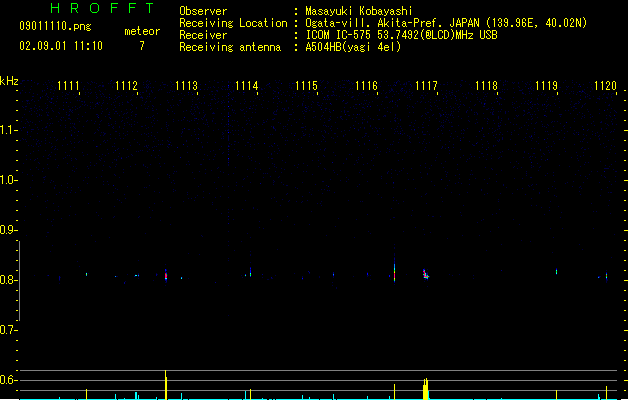Click the 1.0 kHz frequency label
The image size is (629, 400).
point(8,180)
